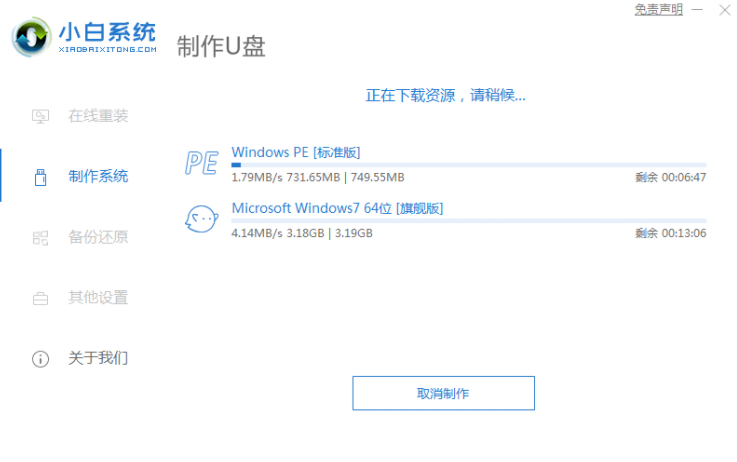Open the 免责声明 link

(x=659, y=9)
